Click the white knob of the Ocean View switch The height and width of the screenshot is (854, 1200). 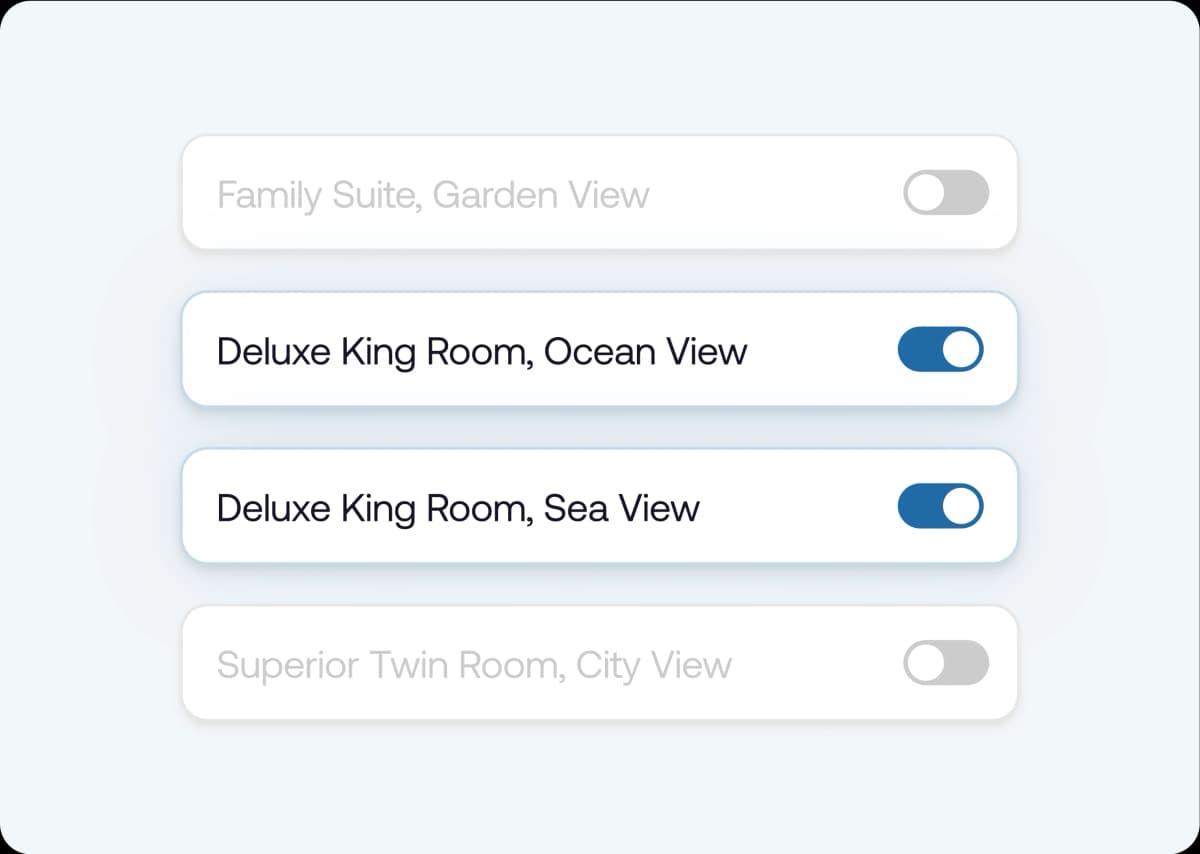tap(962, 350)
